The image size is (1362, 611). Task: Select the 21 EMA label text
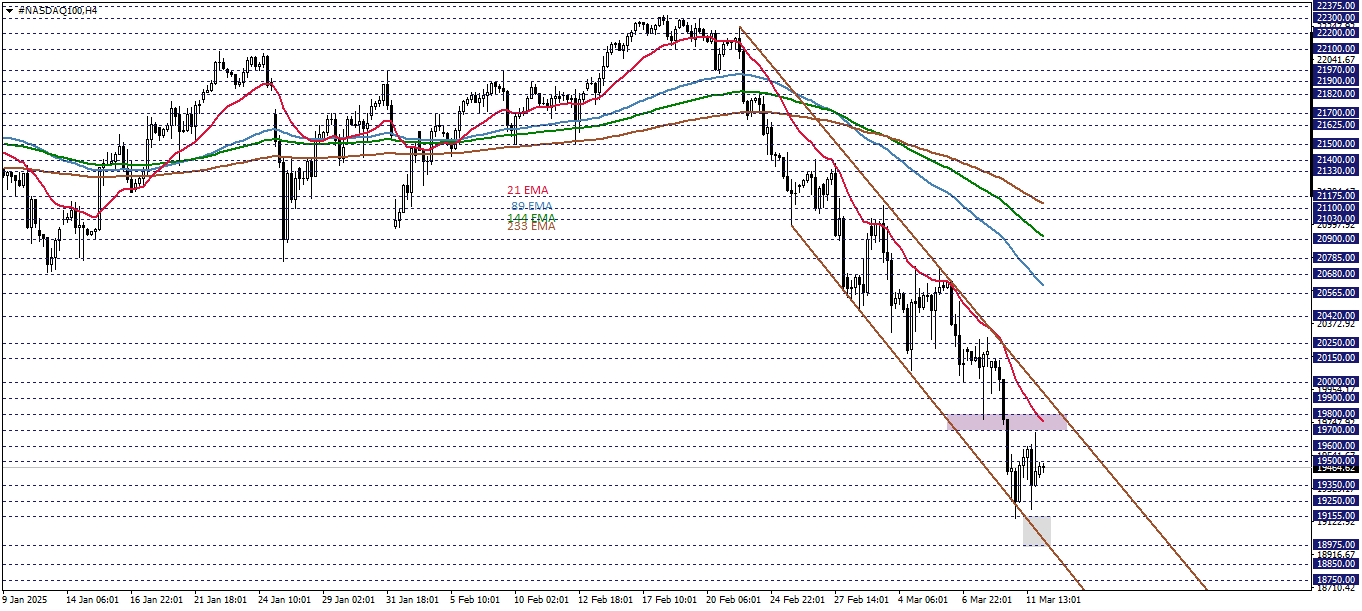pyautogui.click(x=528, y=190)
